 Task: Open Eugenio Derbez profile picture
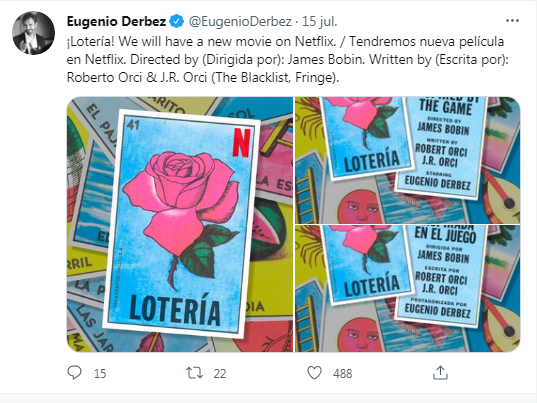pos(33,33)
